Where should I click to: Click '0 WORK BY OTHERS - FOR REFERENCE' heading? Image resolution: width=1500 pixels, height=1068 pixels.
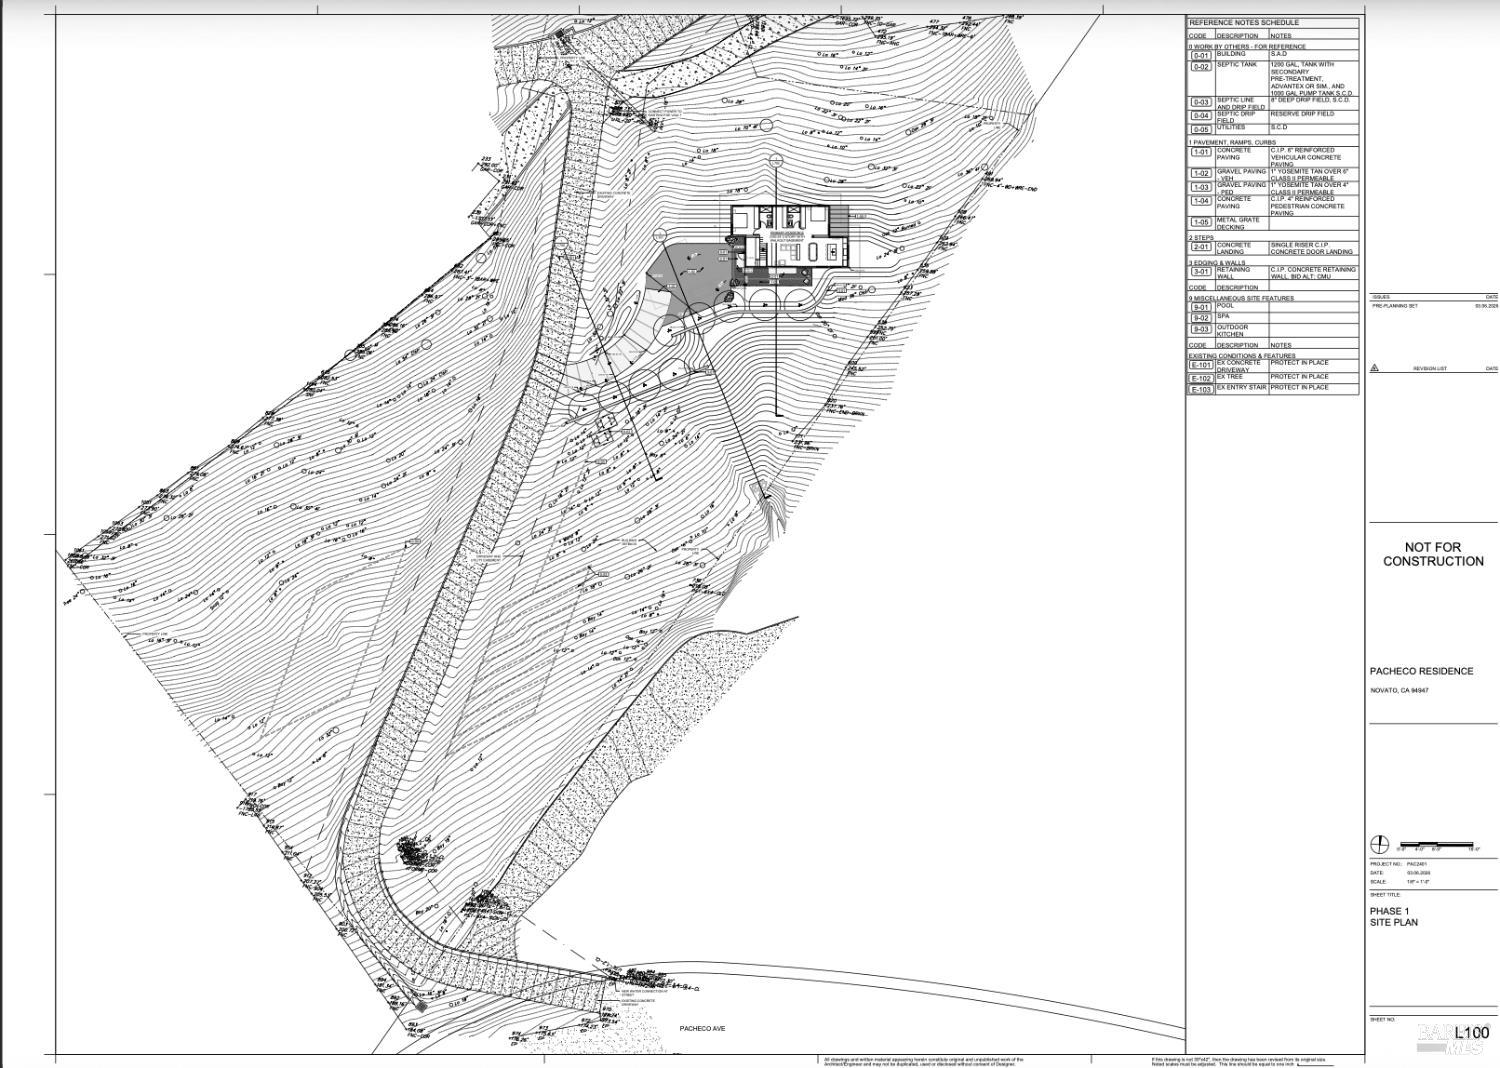1247,46
